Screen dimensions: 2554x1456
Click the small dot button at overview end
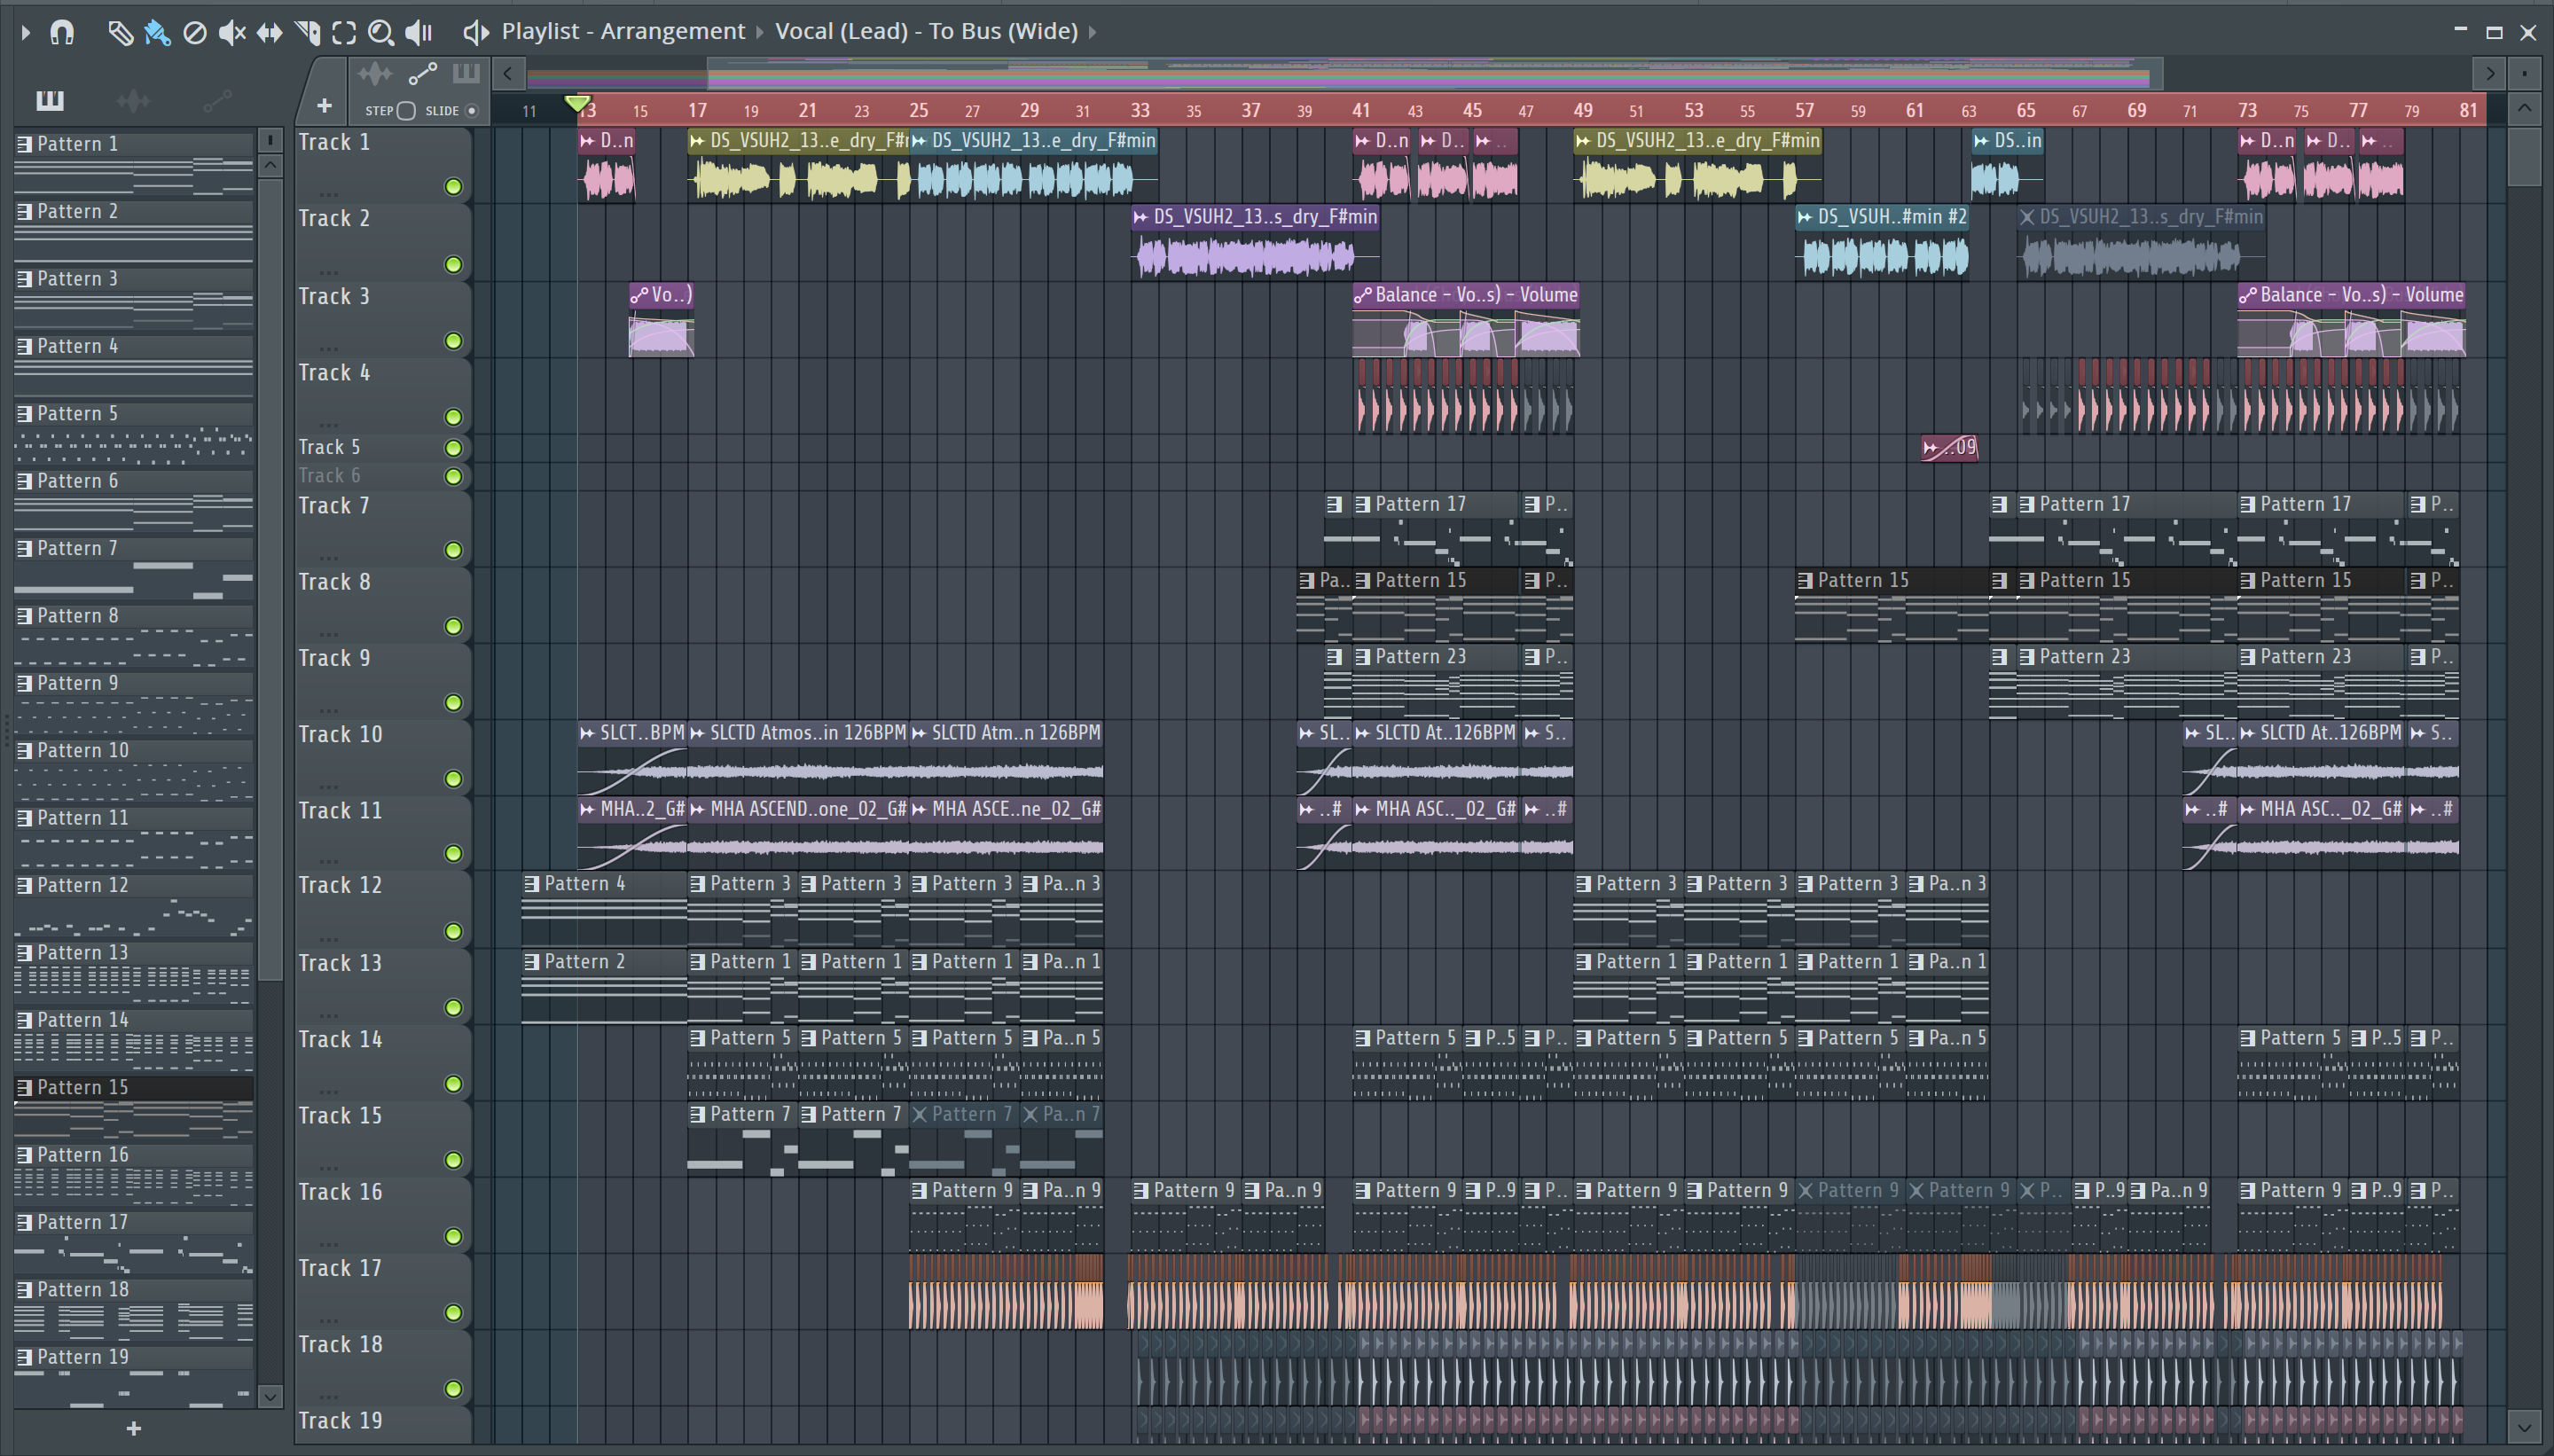pyautogui.click(x=2525, y=73)
